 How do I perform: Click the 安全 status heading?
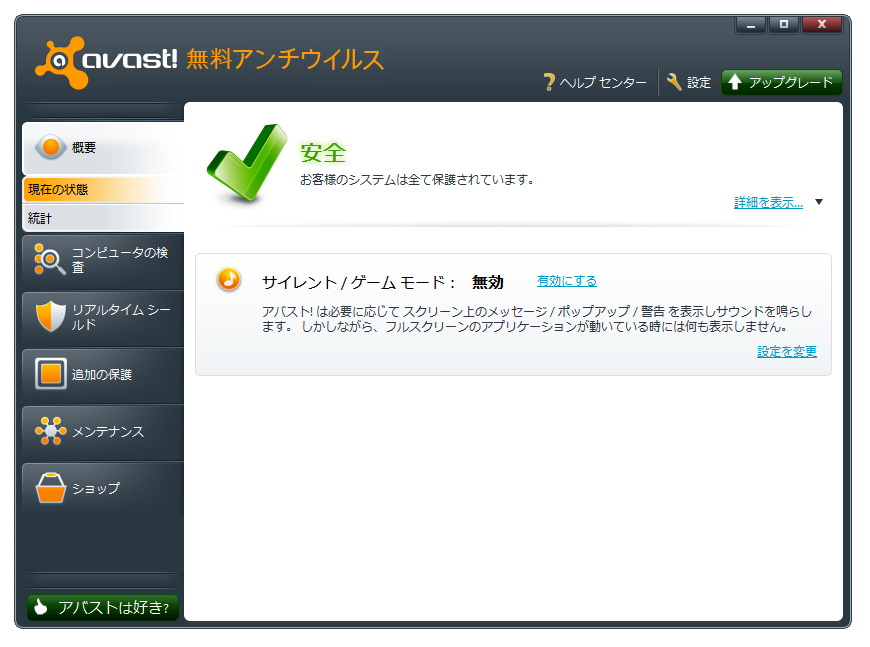(323, 153)
